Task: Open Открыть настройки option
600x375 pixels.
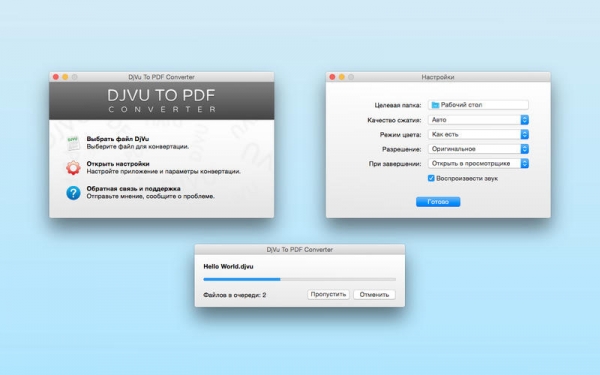Action: coord(118,164)
